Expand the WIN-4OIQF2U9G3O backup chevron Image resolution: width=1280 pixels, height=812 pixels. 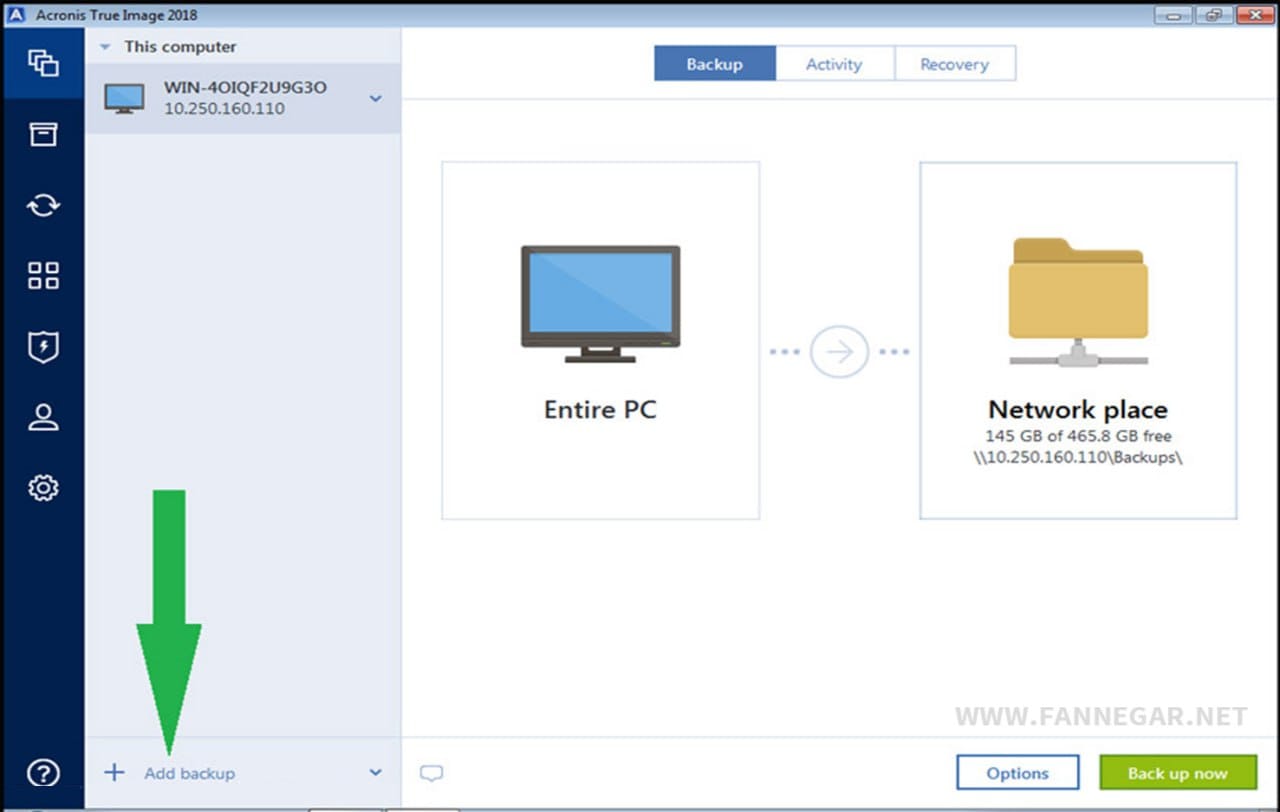coord(375,98)
